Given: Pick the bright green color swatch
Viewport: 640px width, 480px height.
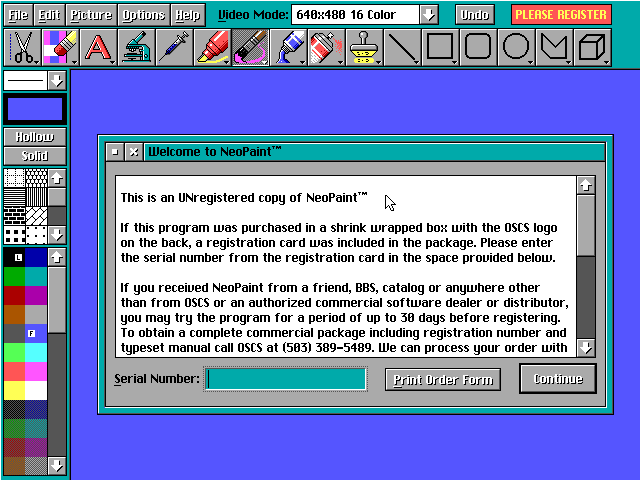Looking at the screenshot, I should pyautogui.click(x=15, y=353).
